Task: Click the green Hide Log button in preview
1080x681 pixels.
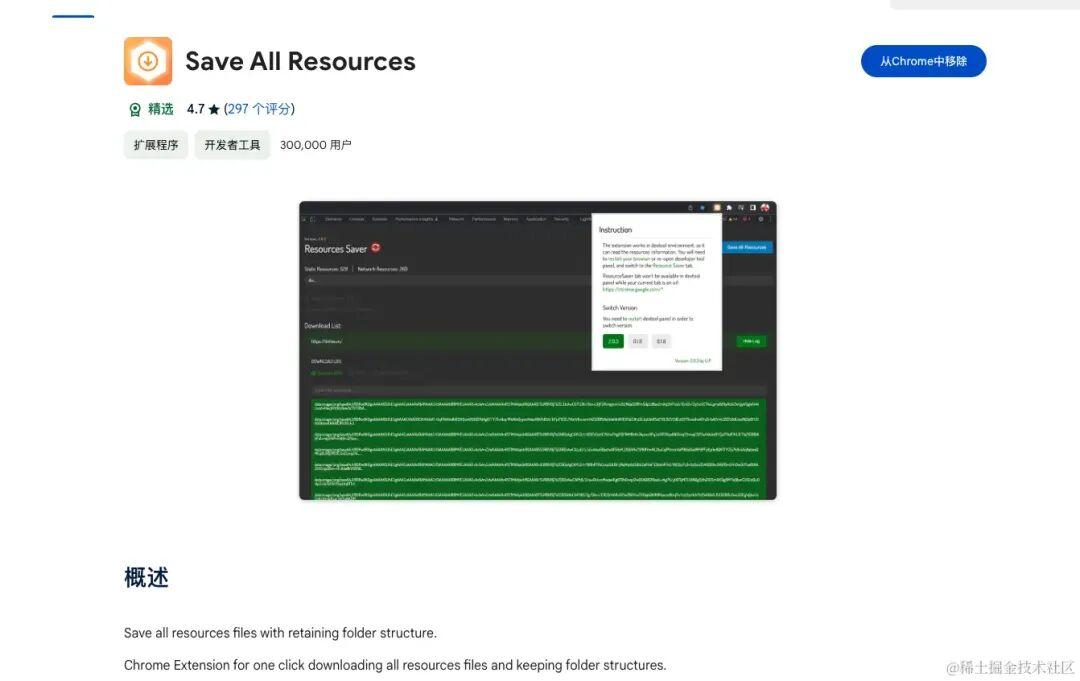Action: point(751,341)
